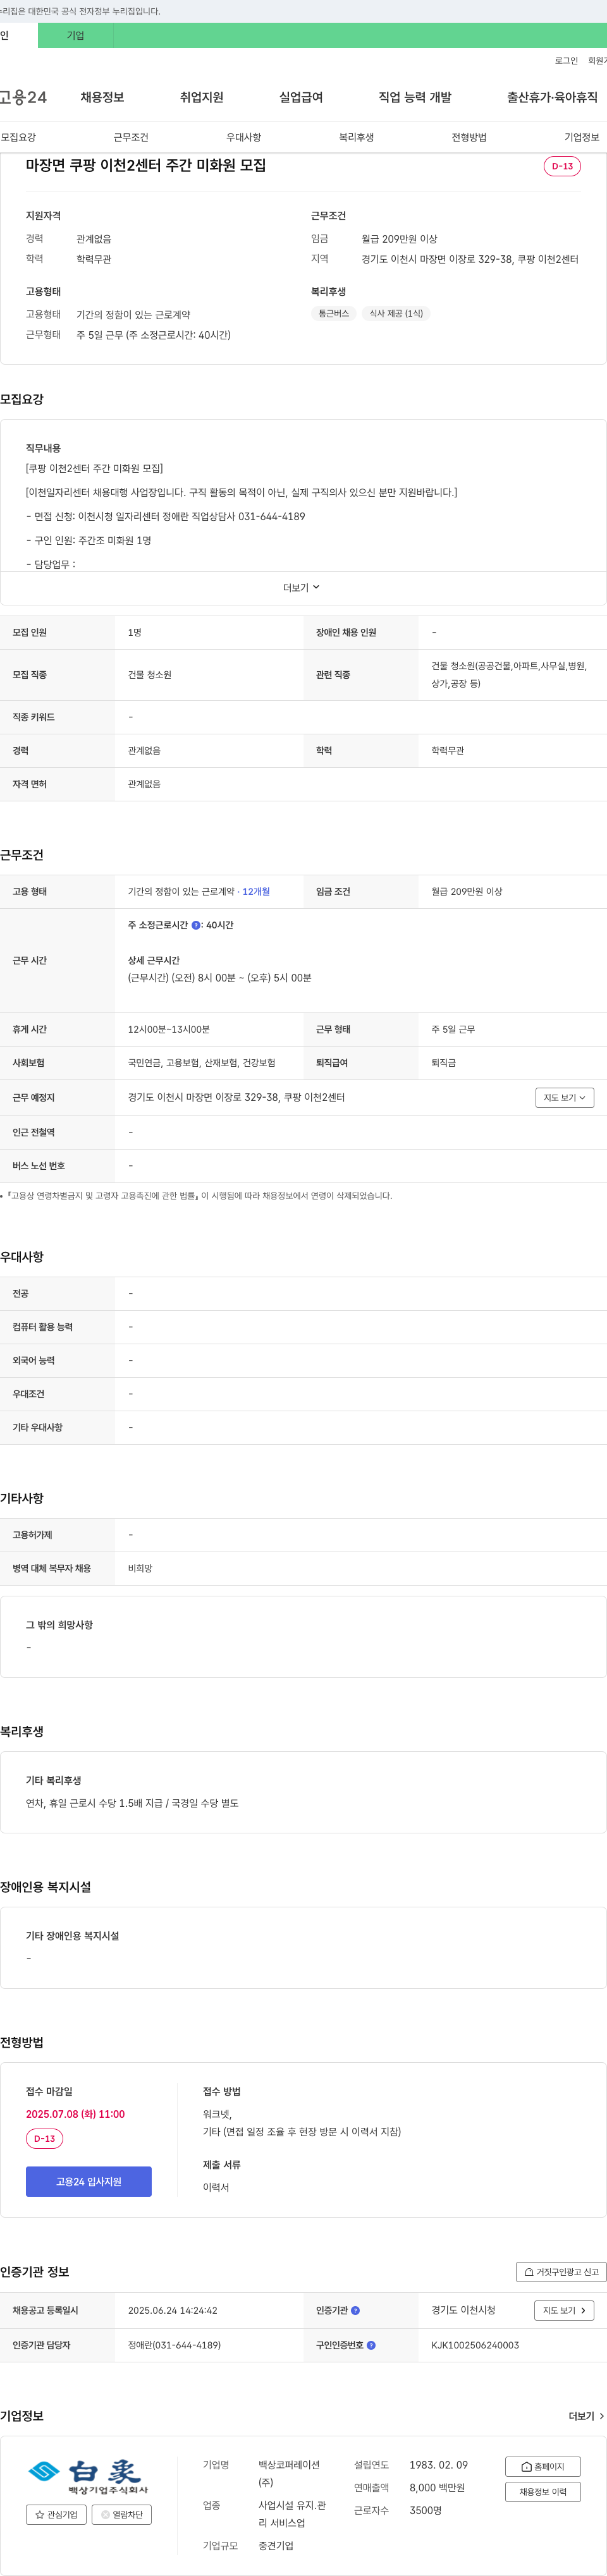This screenshot has width=607, height=2576.
Task: Click the 로그인 link
Action: [566, 61]
